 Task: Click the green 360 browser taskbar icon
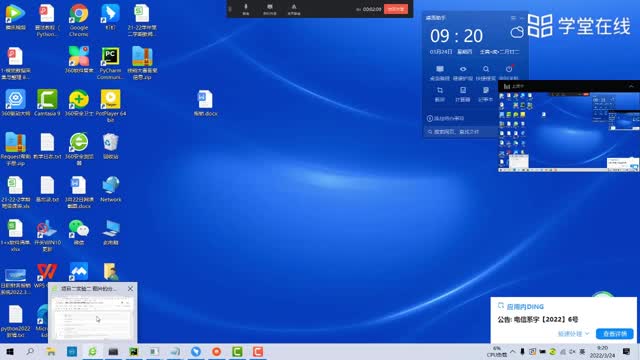[93, 351]
